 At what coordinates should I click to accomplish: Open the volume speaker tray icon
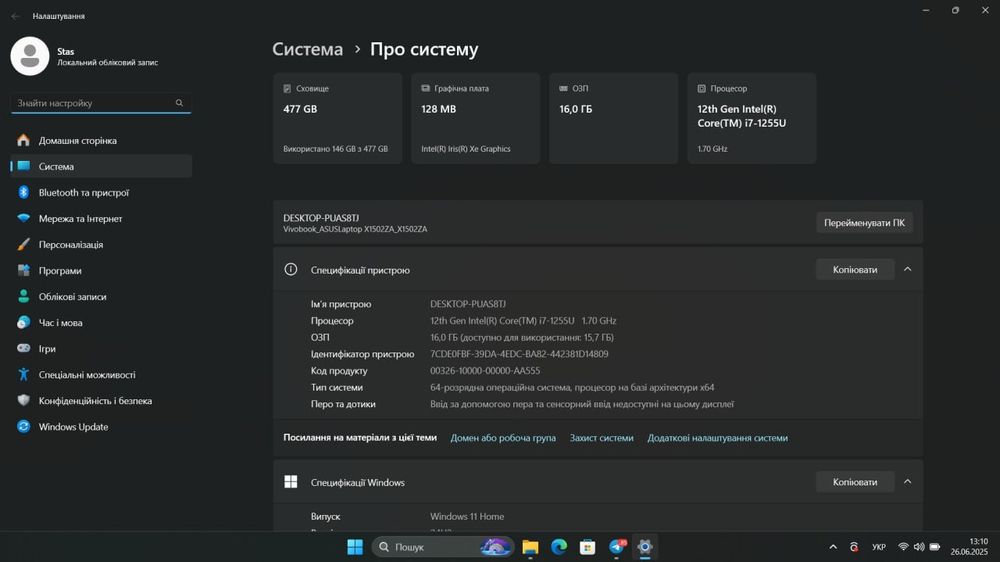[x=919, y=547]
